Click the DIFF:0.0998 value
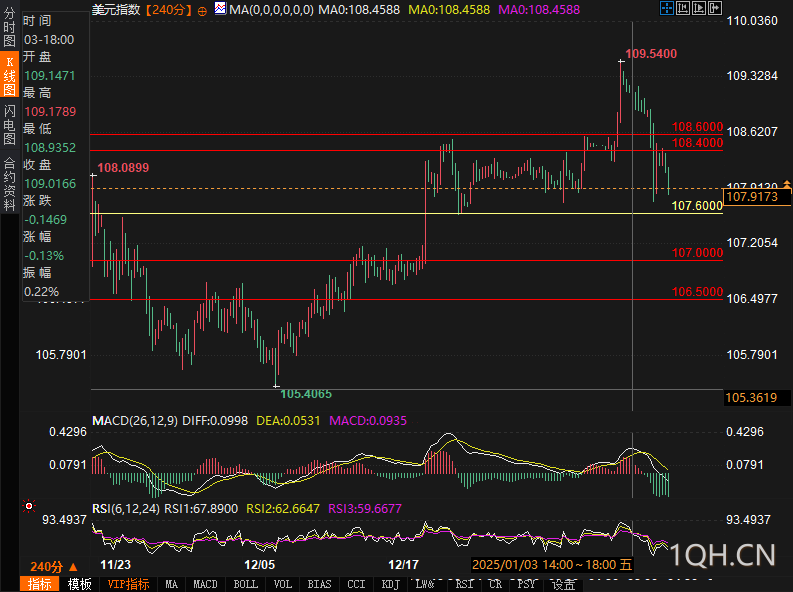This screenshot has width=793, height=592. pos(215,421)
